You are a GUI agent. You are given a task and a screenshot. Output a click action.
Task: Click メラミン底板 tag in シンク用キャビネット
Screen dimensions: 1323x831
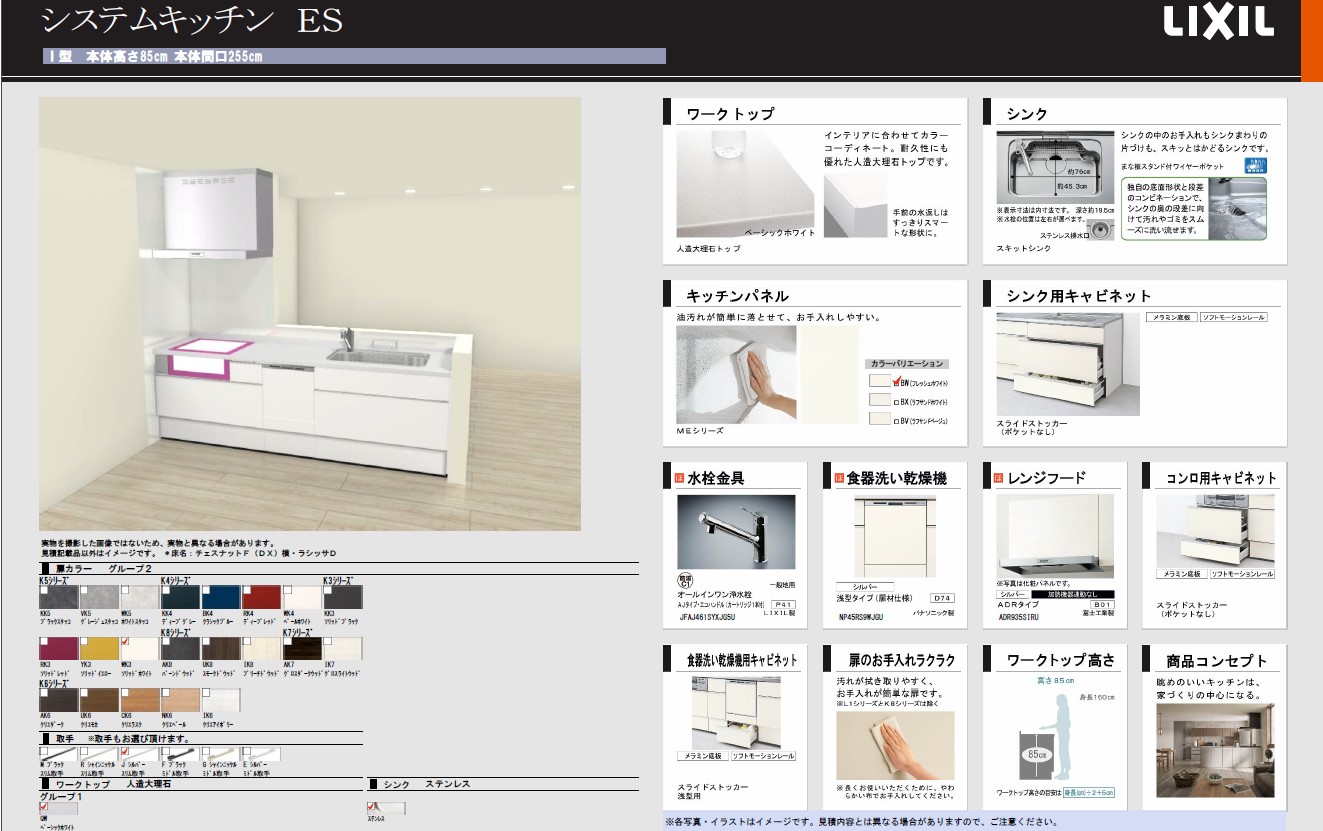[x=1172, y=317]
